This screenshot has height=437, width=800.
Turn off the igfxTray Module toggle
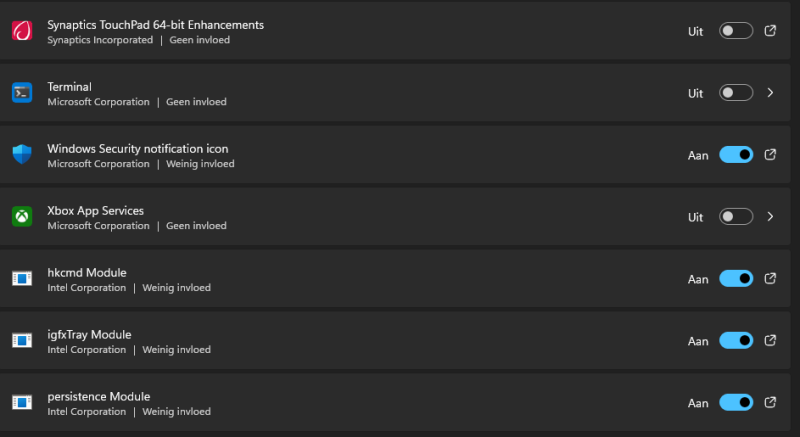736,341
